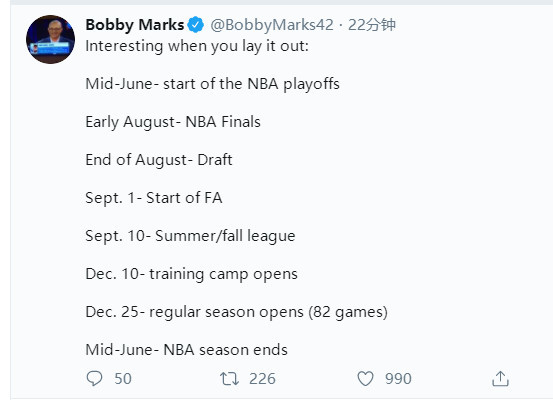
Task: Open the share tweet upload icon
Action: [x=500, y=378]
